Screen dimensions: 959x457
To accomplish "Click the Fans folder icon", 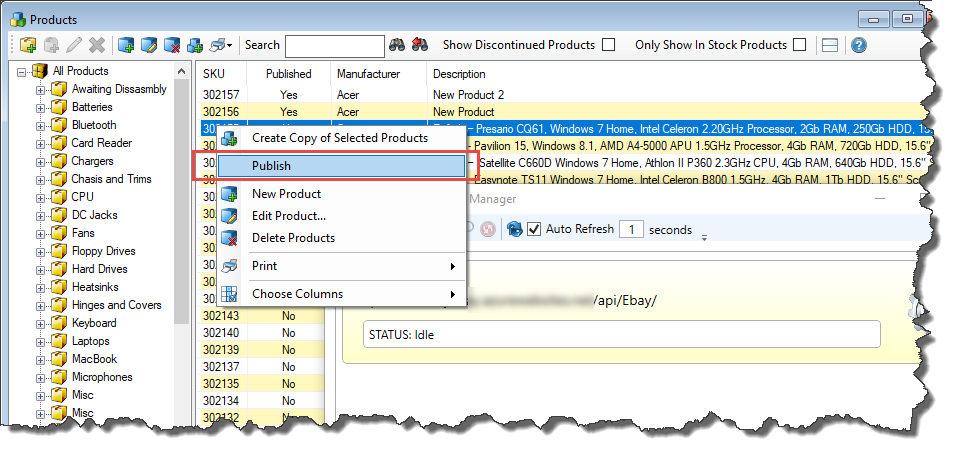I will [59, 234].
